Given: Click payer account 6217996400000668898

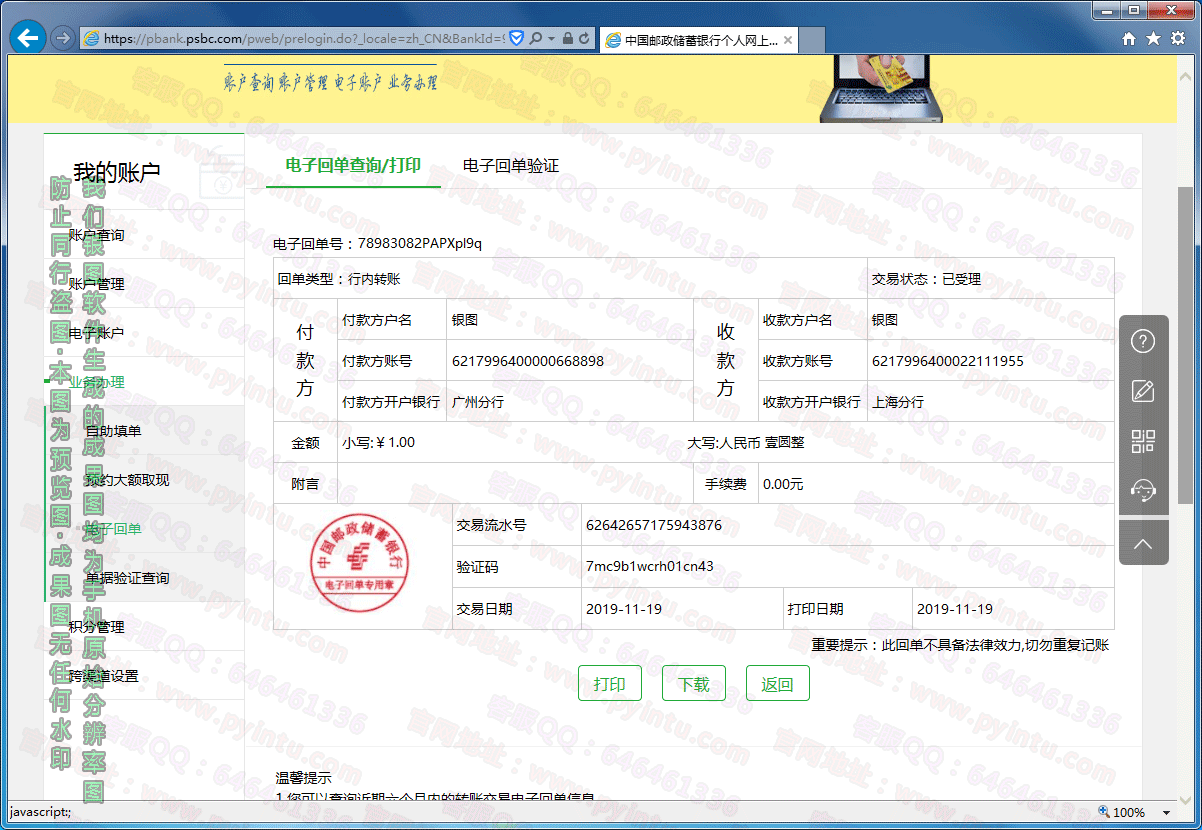Looking at the screenshot, I should 528,361.
